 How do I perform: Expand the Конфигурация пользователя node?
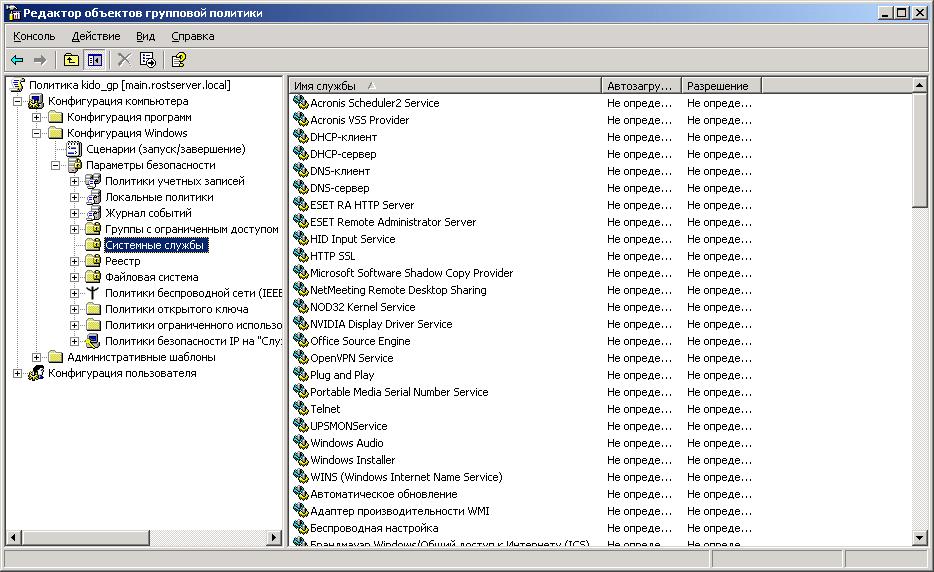click(x=17, y=373)
